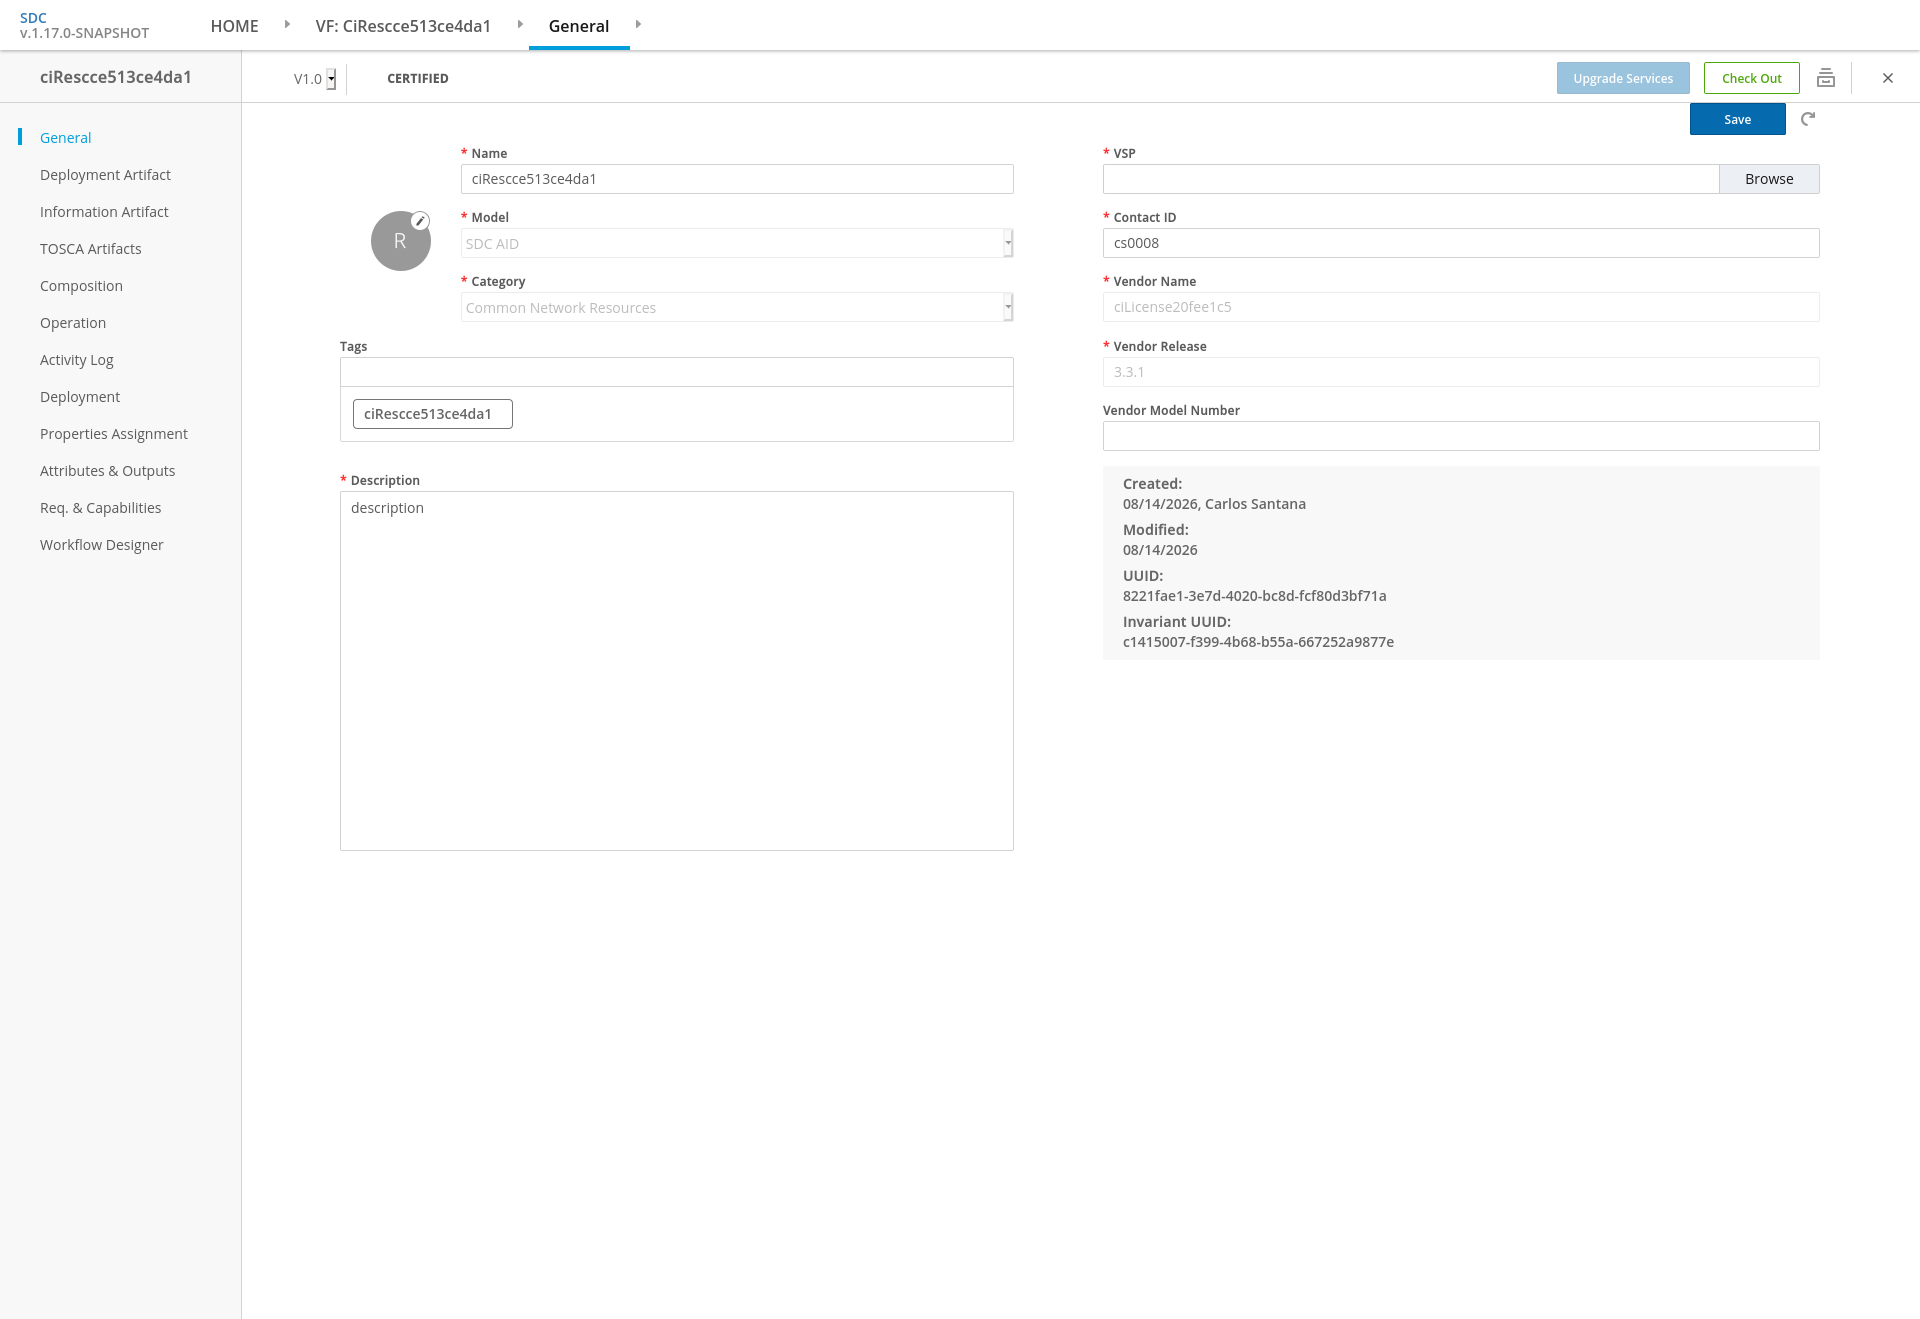Viewport: 1920px width, 1319px height.
Task: Click into the Name input field
Action: click(737, 179)
